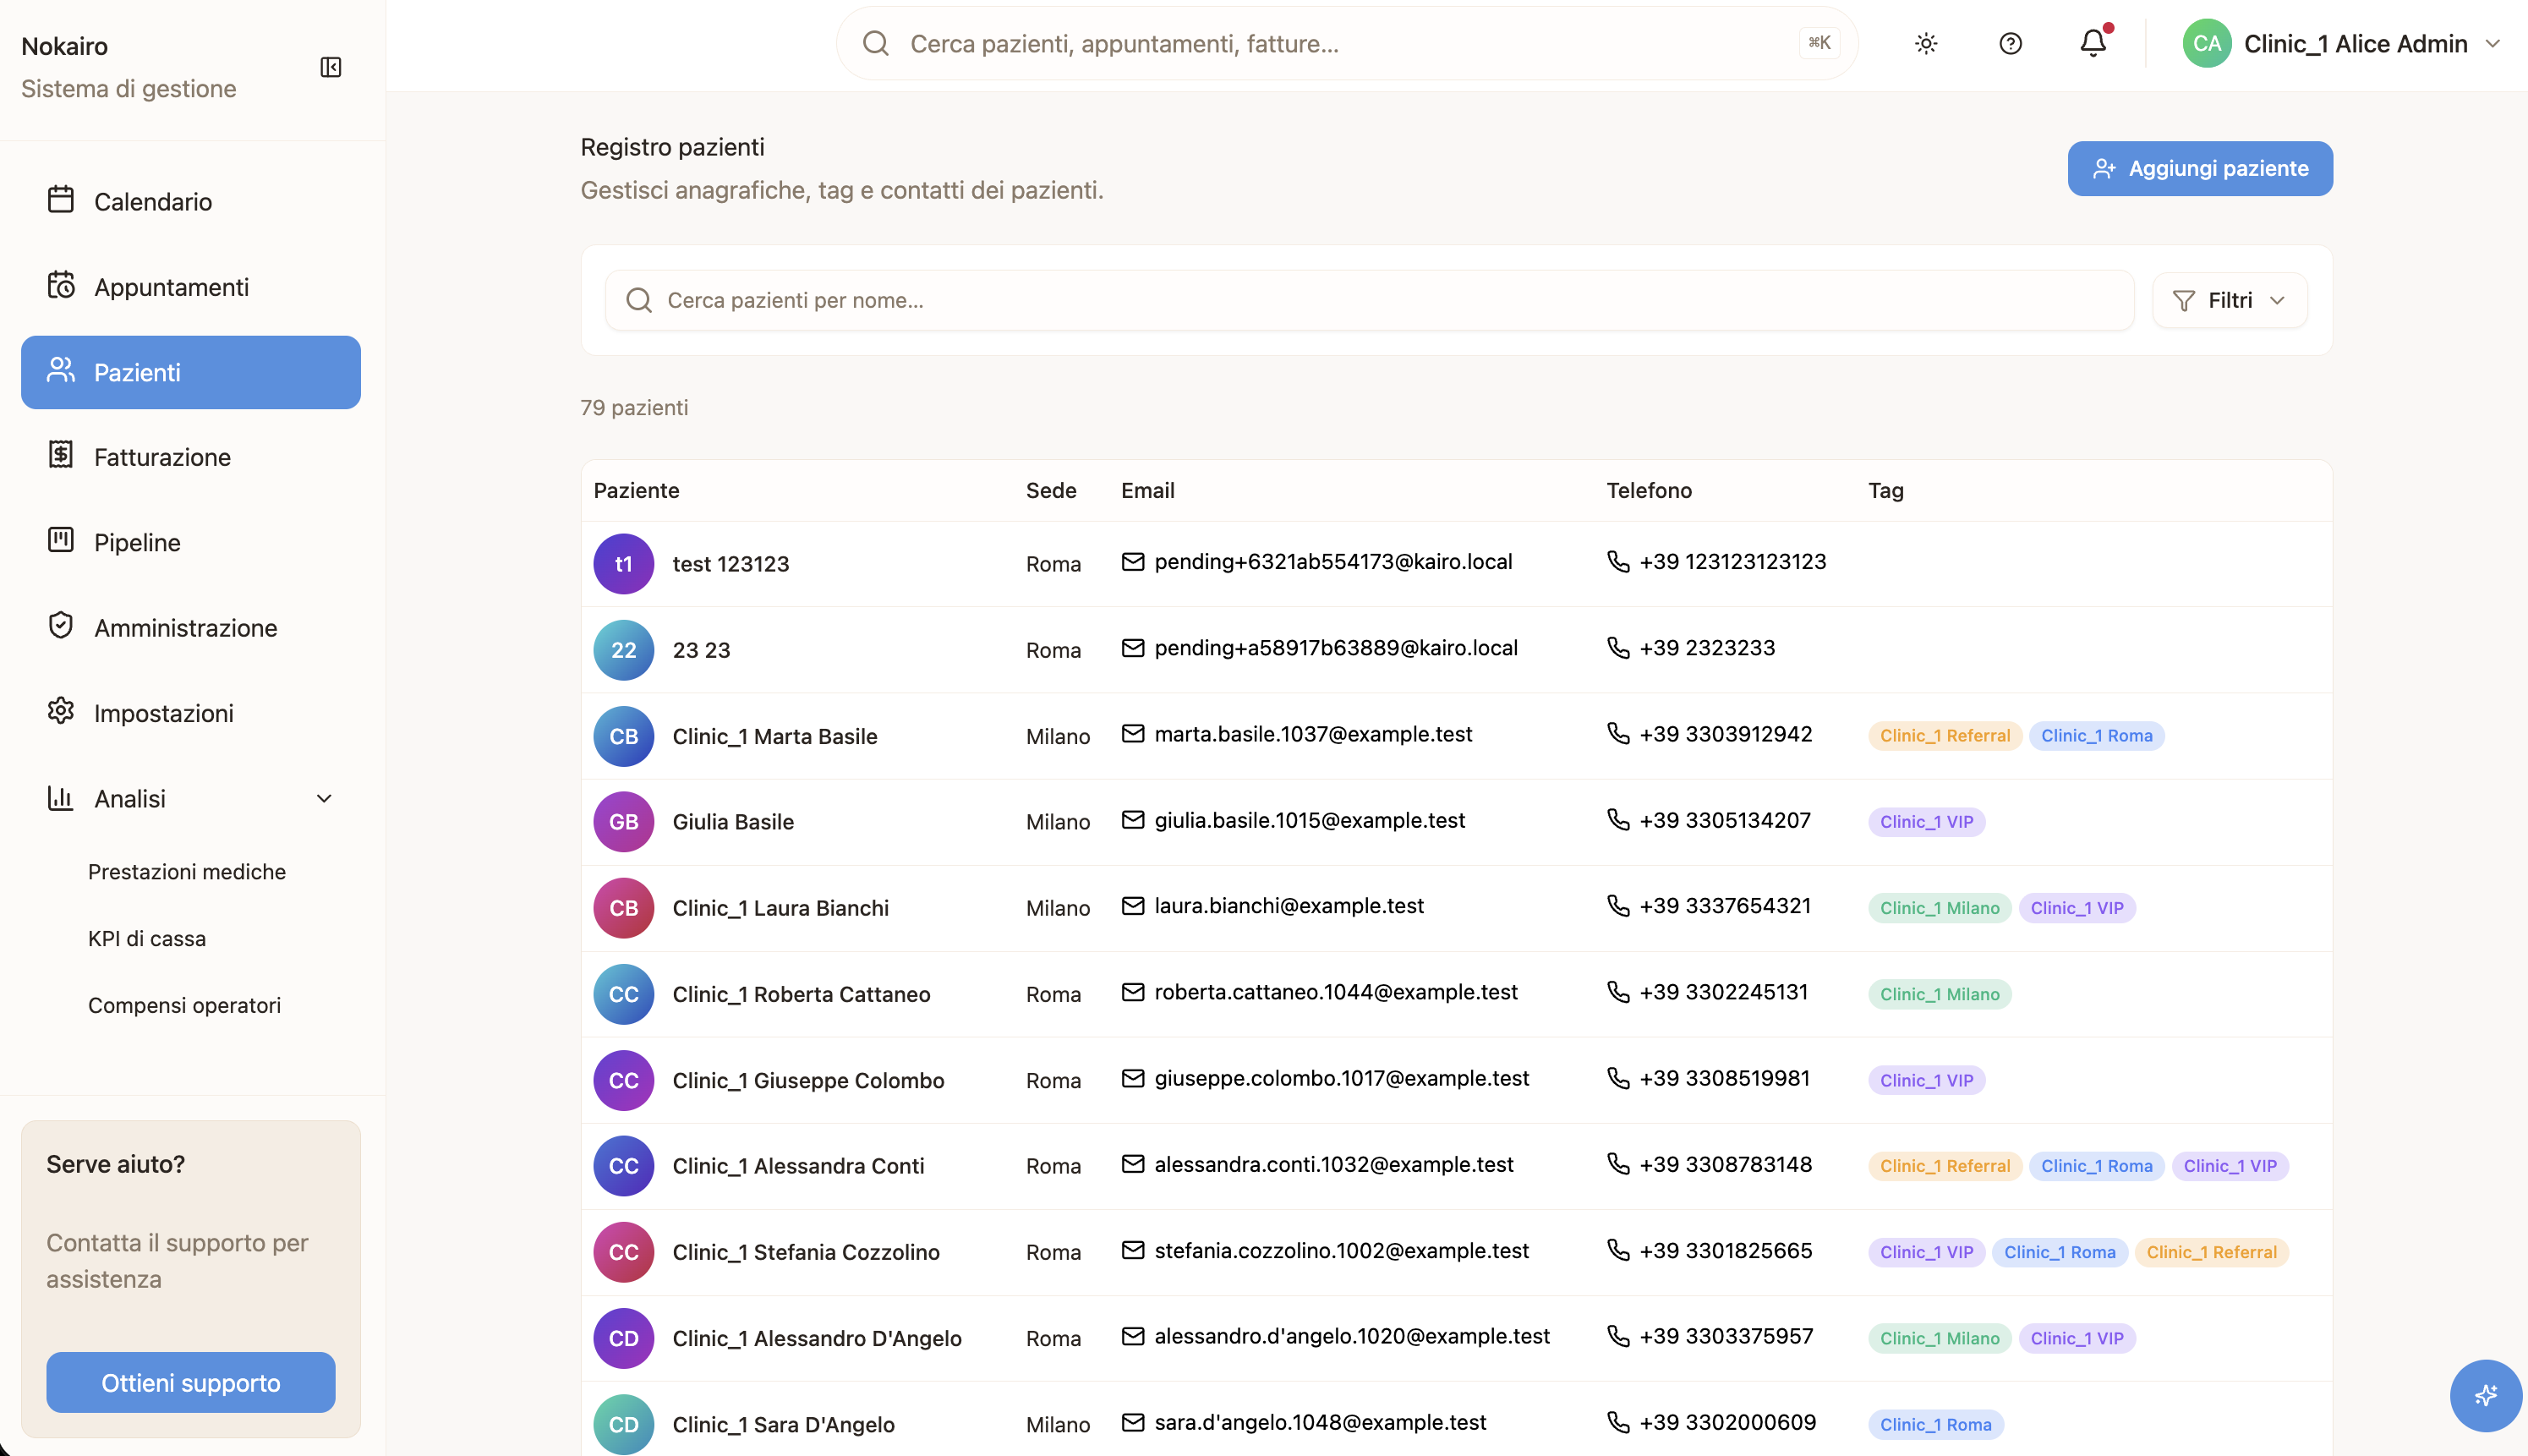Screen dimensions: 2528x1456
Task: Click the CA user avatar
Action: tap(2207, 44)
